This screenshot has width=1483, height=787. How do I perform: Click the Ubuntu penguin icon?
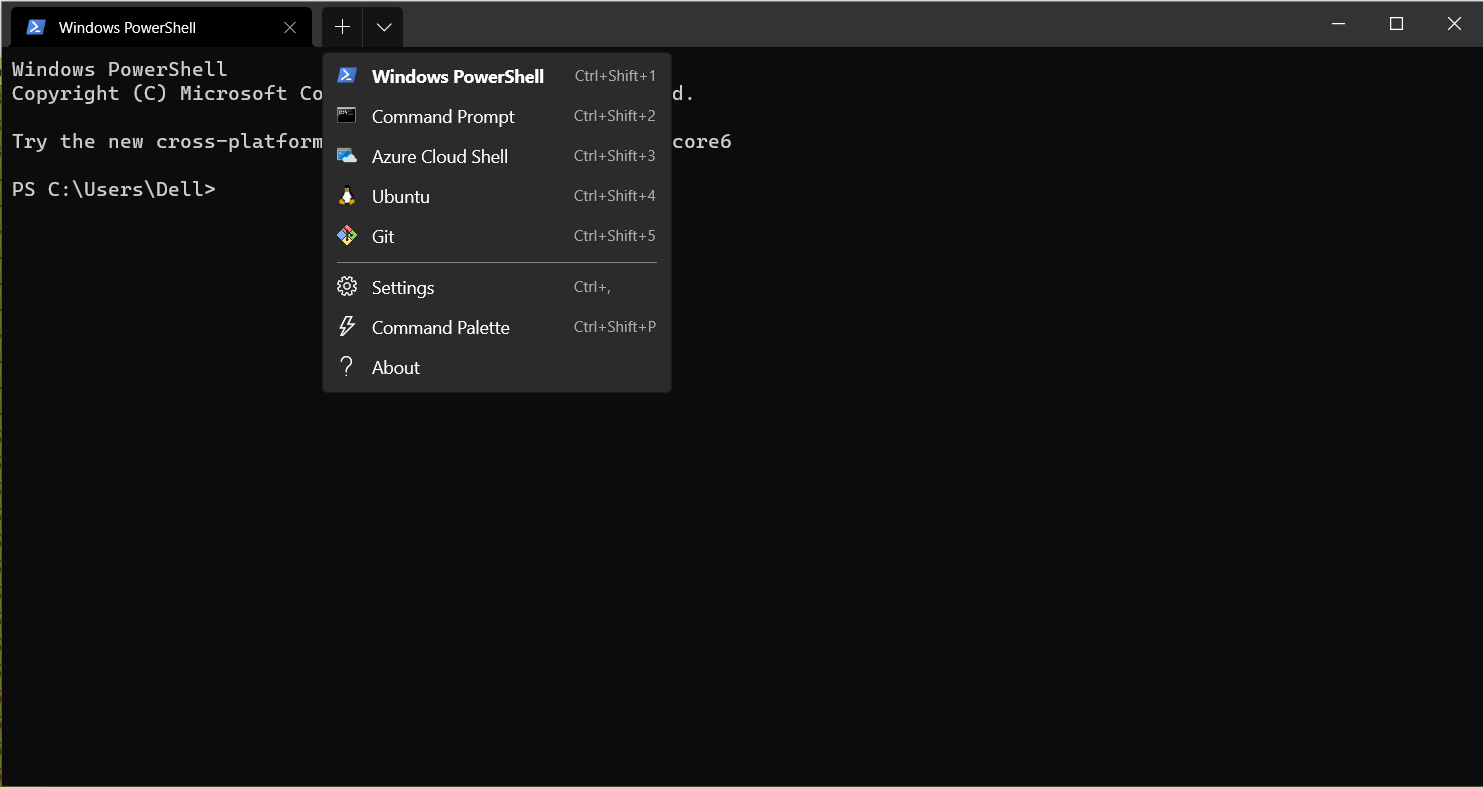coord(347,195)
